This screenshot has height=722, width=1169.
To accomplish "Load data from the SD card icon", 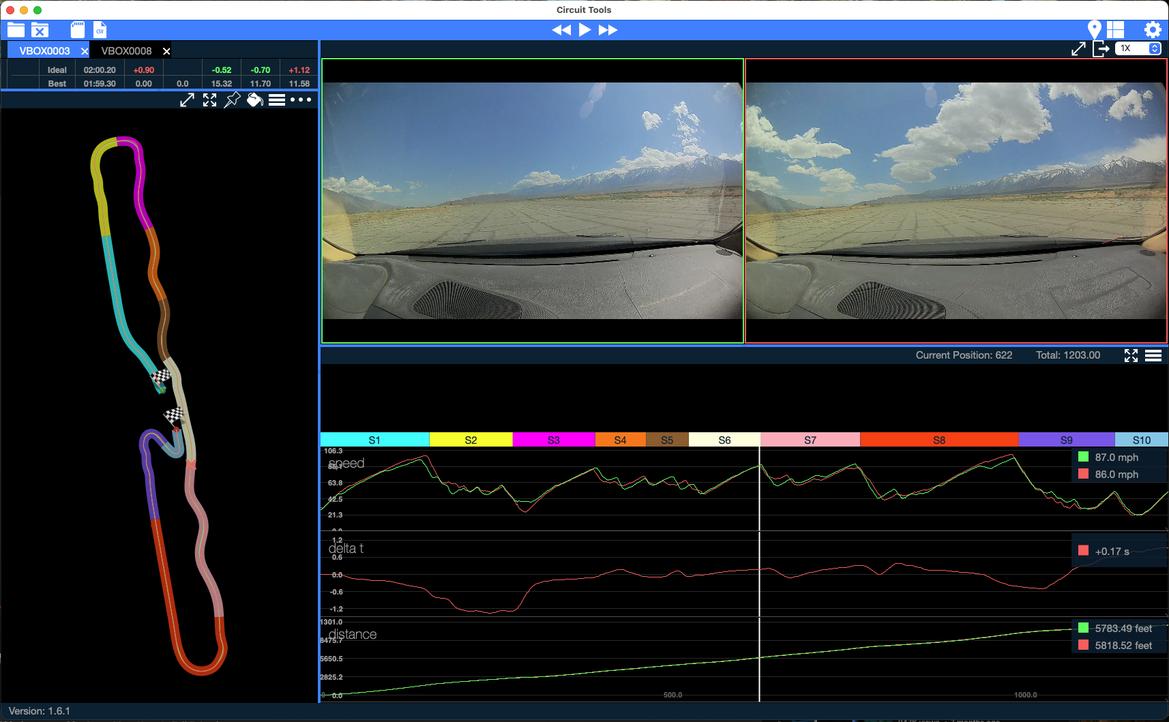I will [77, 30].
